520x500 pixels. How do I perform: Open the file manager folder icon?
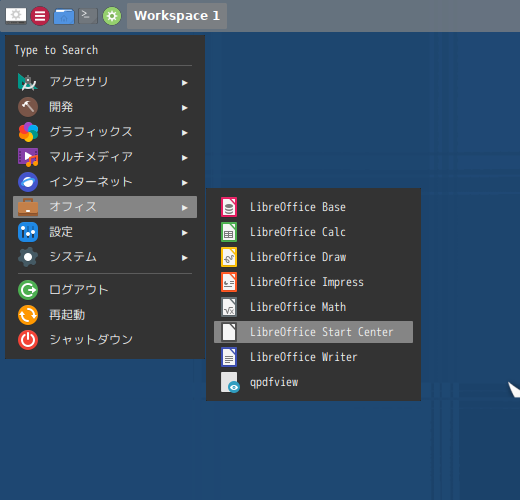[x=64, y=16]
